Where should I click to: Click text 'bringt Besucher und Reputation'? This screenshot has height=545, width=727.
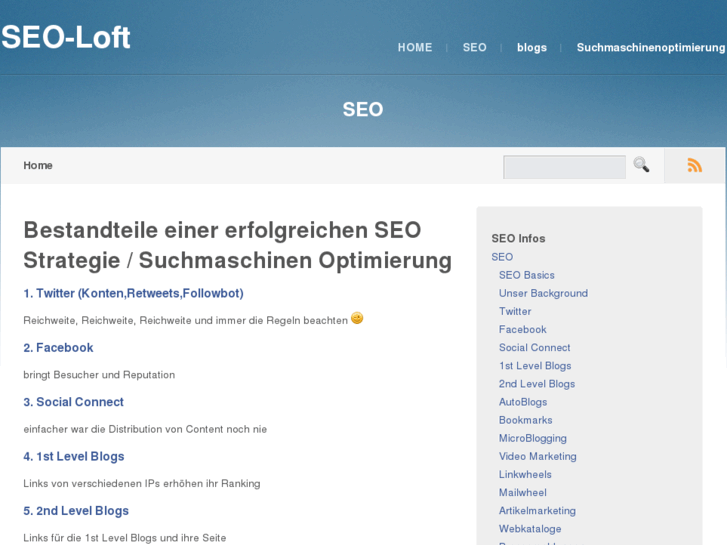coord(99,375)
